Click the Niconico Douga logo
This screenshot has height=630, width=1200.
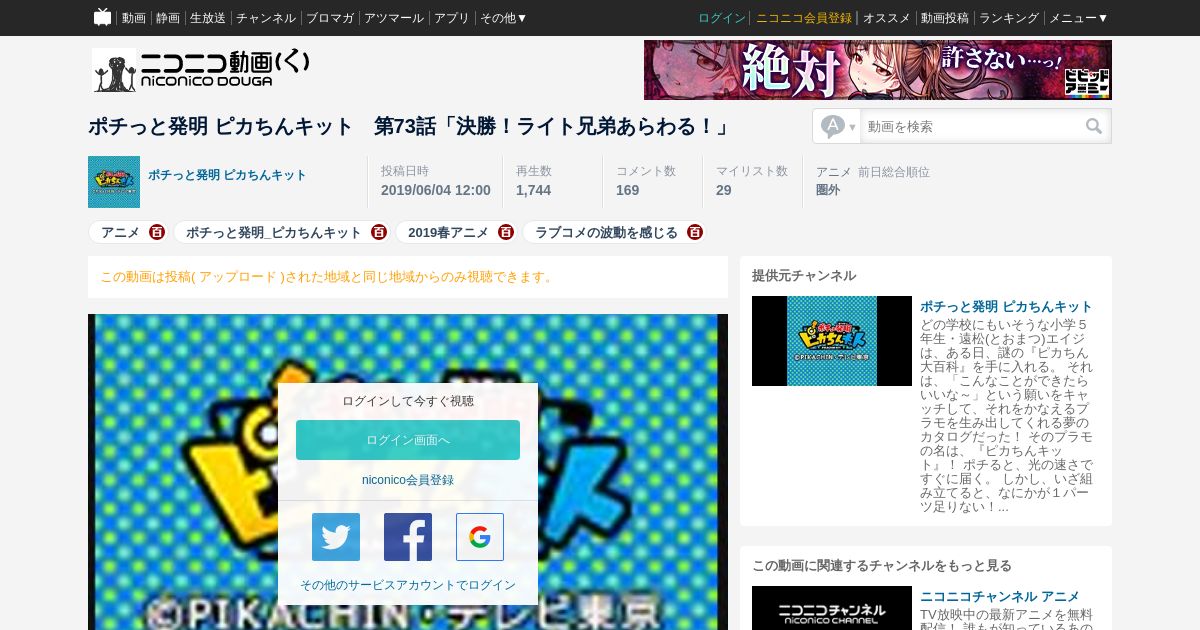click(x=201, y=70)
